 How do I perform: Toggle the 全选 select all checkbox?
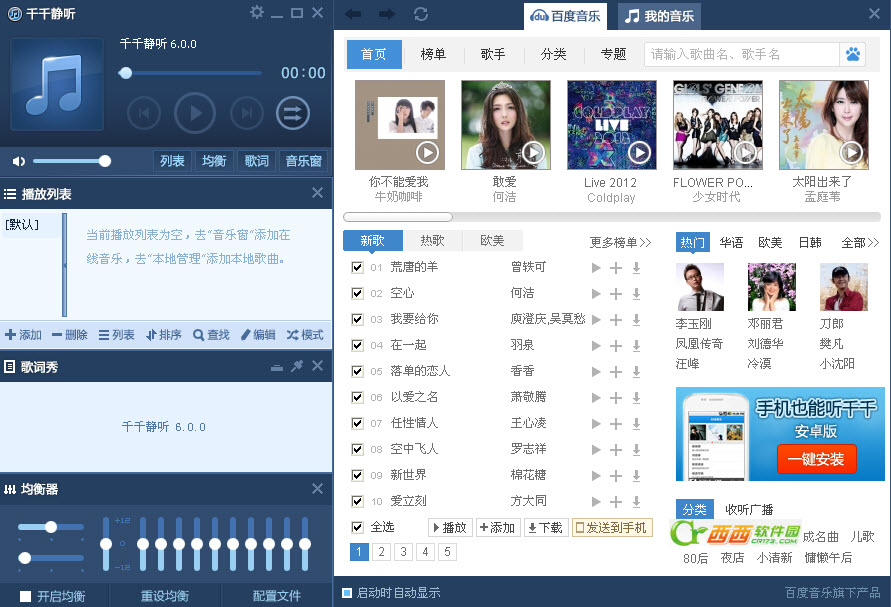pos(357,527)
